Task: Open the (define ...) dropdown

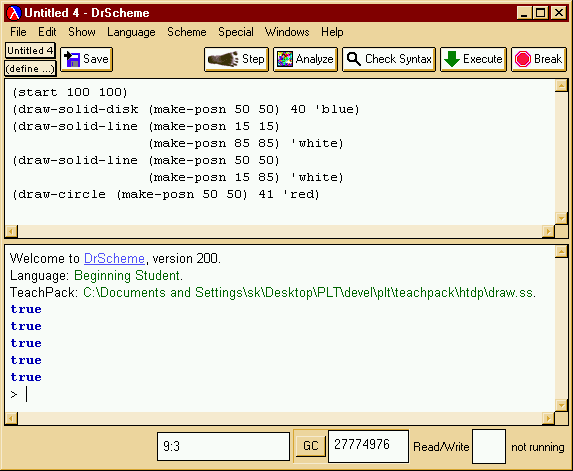Action: [30, 69]
